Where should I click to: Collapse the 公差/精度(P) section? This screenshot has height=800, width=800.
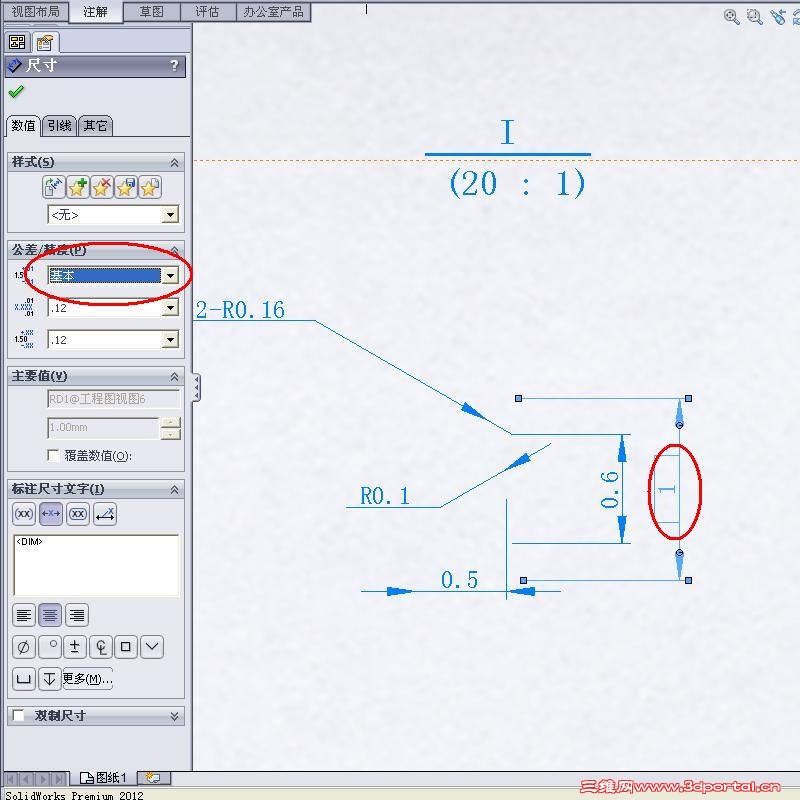point(174,250)
